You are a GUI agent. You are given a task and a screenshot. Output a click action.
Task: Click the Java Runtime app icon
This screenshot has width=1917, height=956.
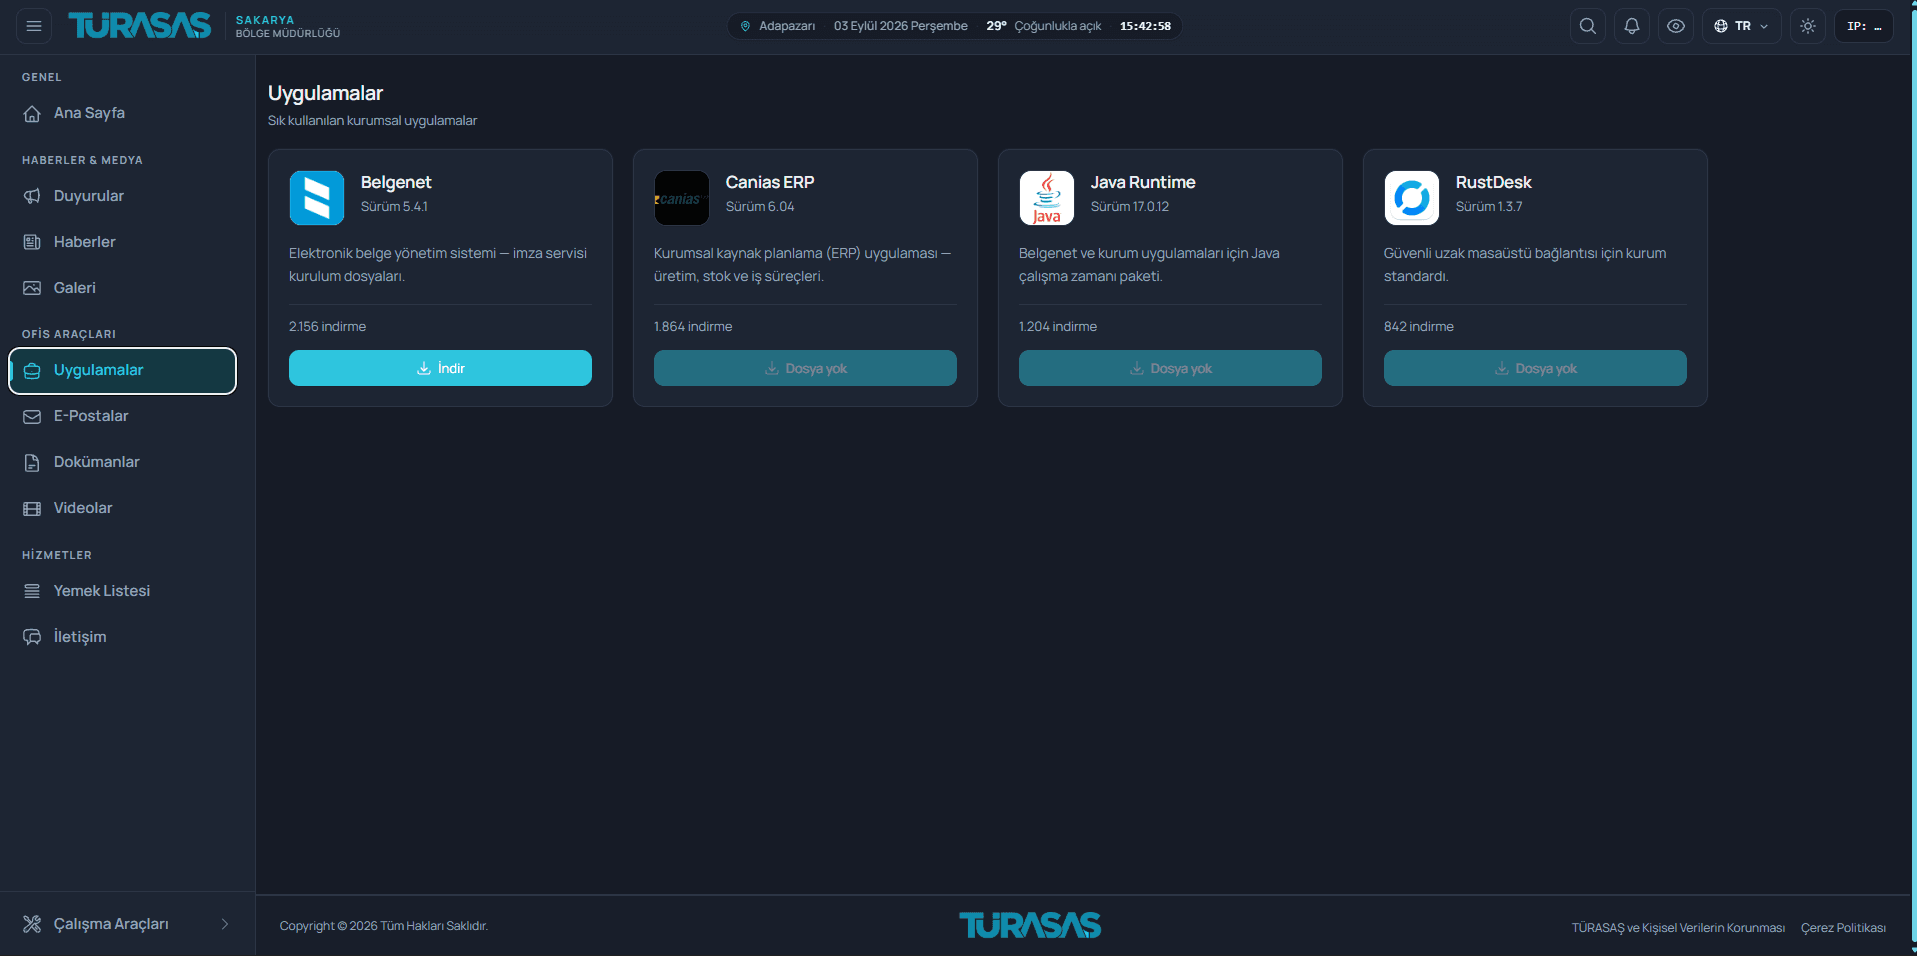[x=1047, y=198]
